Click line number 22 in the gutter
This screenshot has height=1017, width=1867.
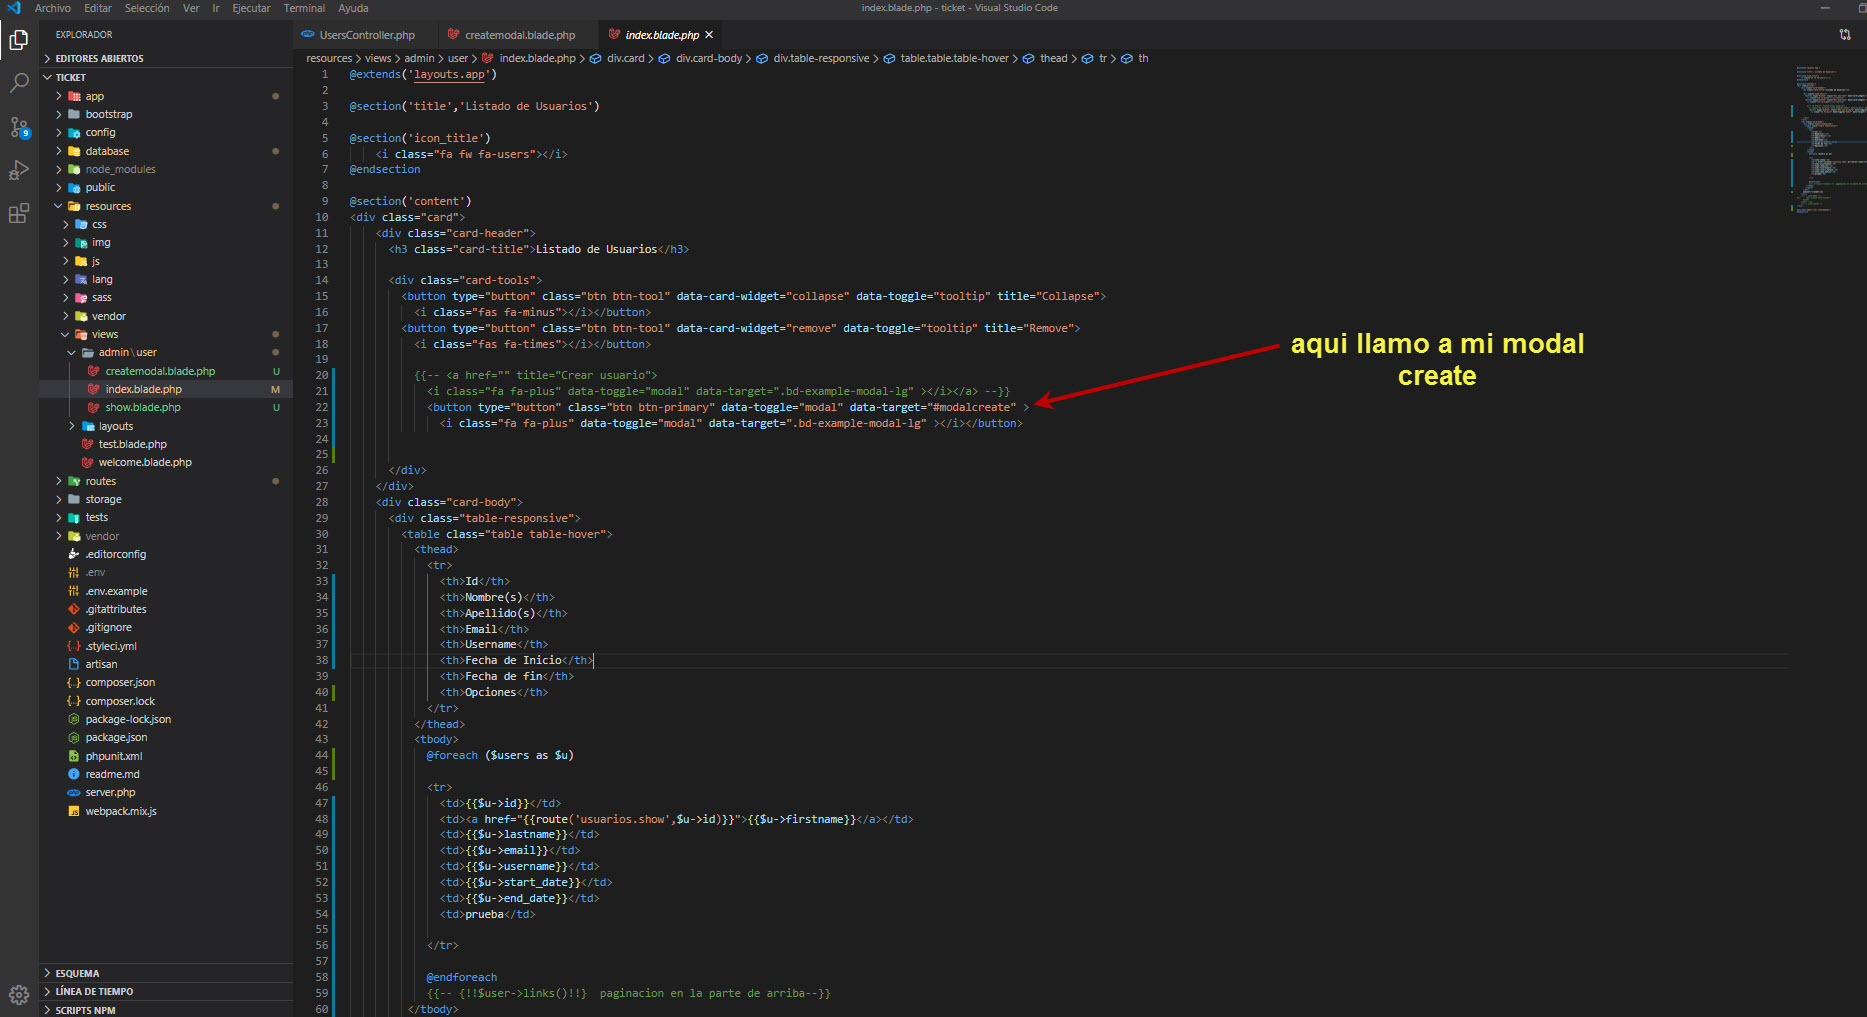pos(322,408)
